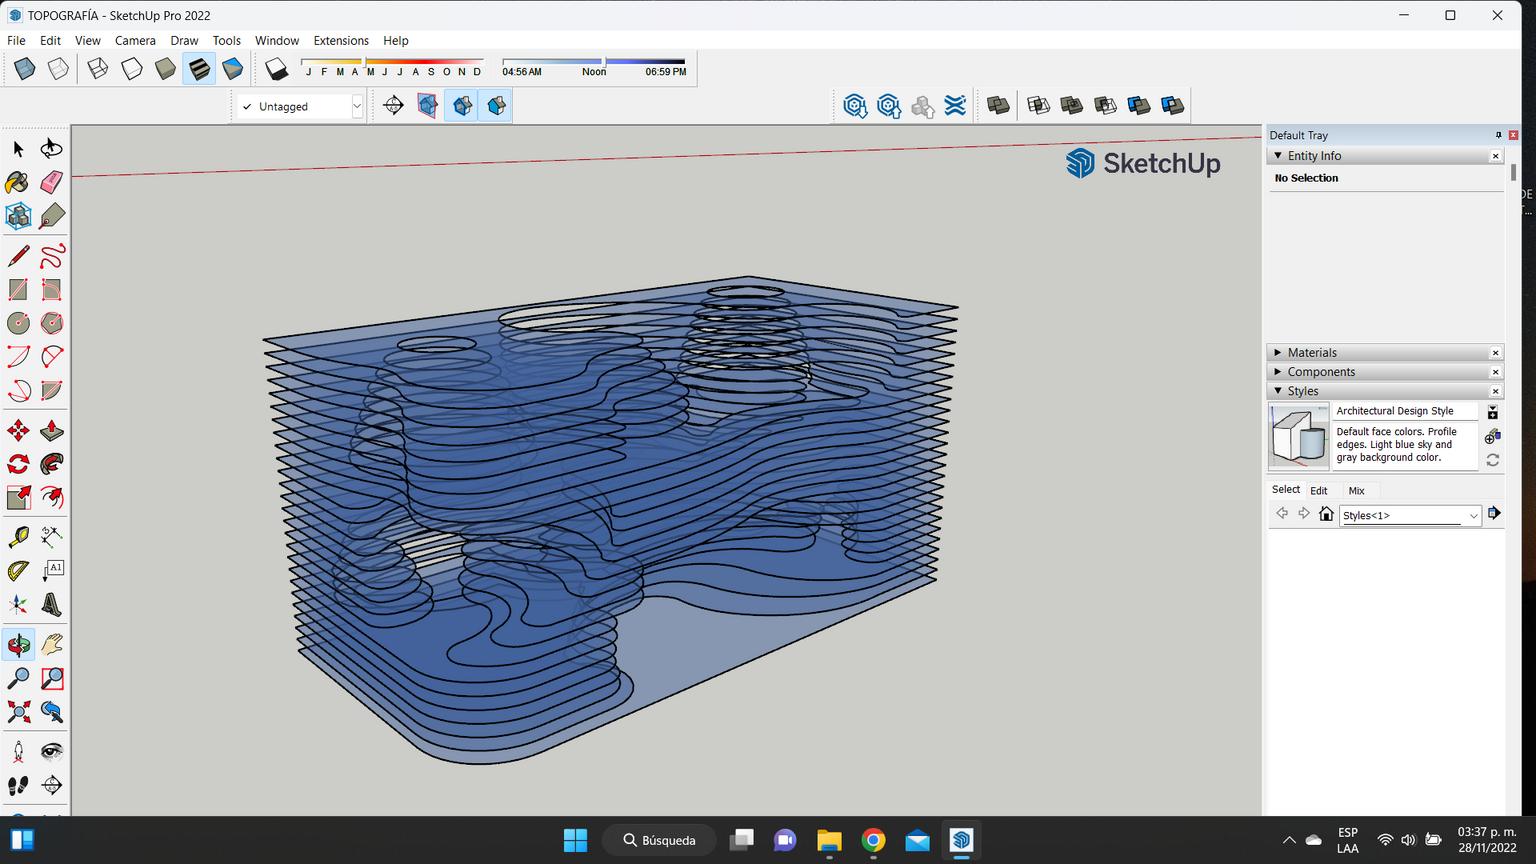1536x864 pixels.
Task: Select the Eraser tool
Action: (x=52, y=182)
